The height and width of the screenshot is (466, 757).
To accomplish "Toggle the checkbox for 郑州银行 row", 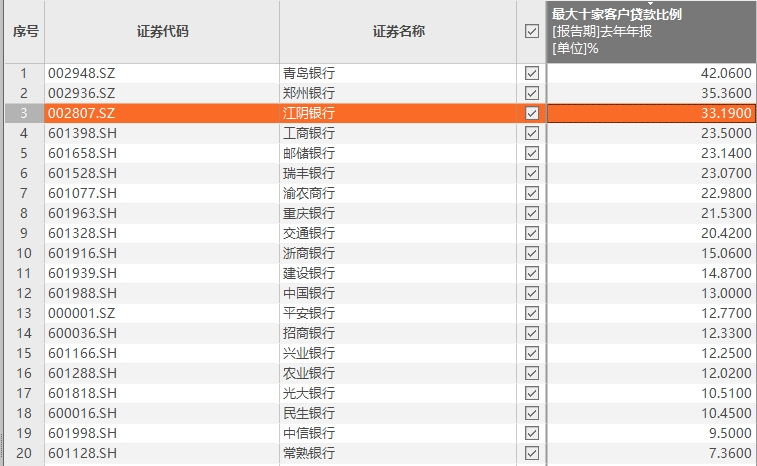I will (531, 93).
